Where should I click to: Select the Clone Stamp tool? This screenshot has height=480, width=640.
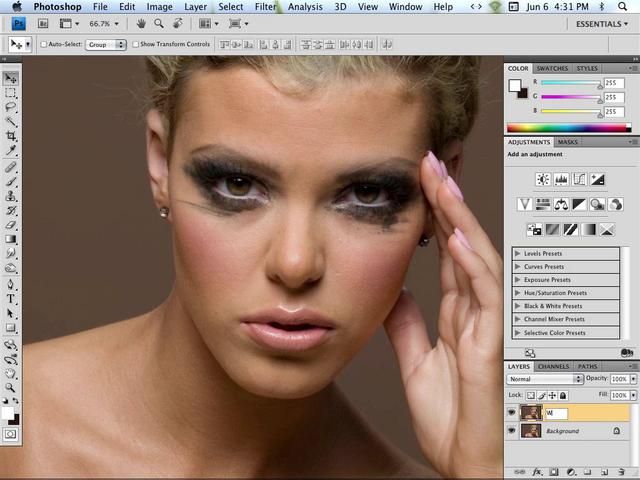coord(11,196)
